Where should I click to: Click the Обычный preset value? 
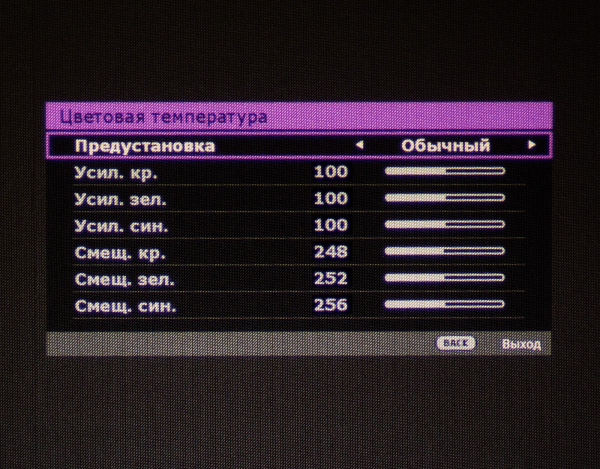446,145
